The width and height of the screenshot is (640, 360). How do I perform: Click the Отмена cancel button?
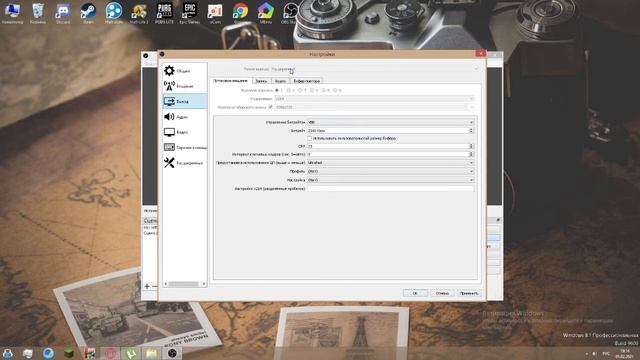(442, 293)
